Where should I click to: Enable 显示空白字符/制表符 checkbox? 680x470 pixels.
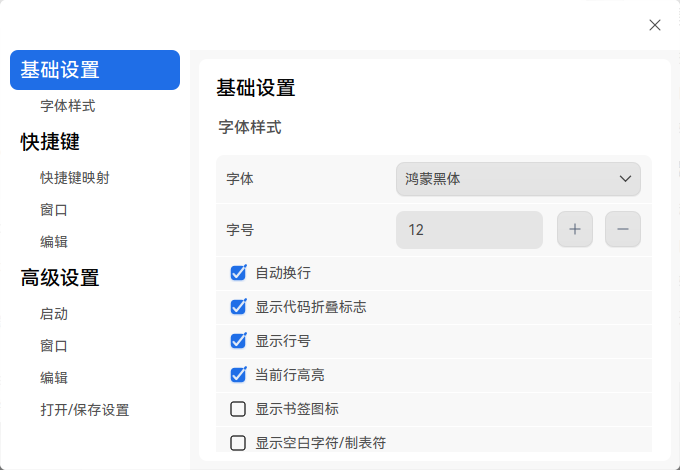pyautogui.click(x=238, y=443)
